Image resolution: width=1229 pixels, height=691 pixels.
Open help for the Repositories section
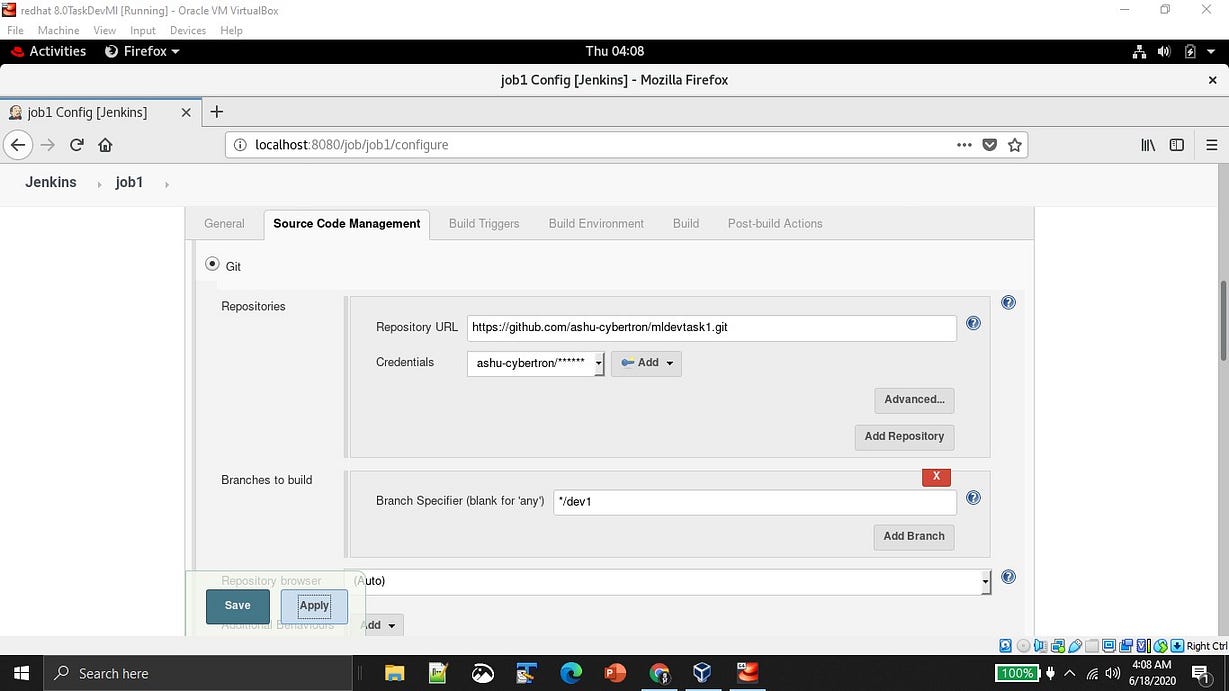click(1008, 302)
